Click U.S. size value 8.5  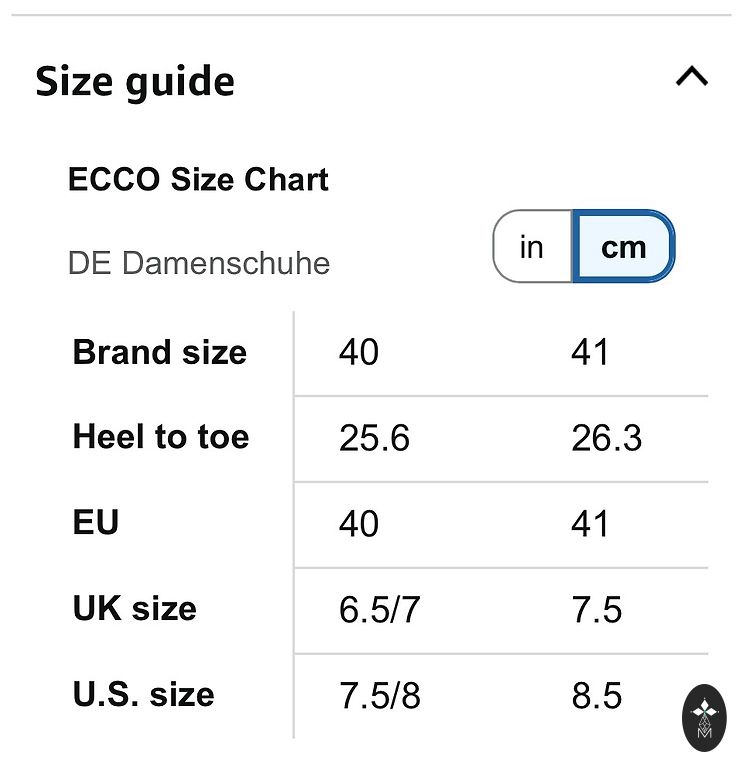(x=597, y=696)
